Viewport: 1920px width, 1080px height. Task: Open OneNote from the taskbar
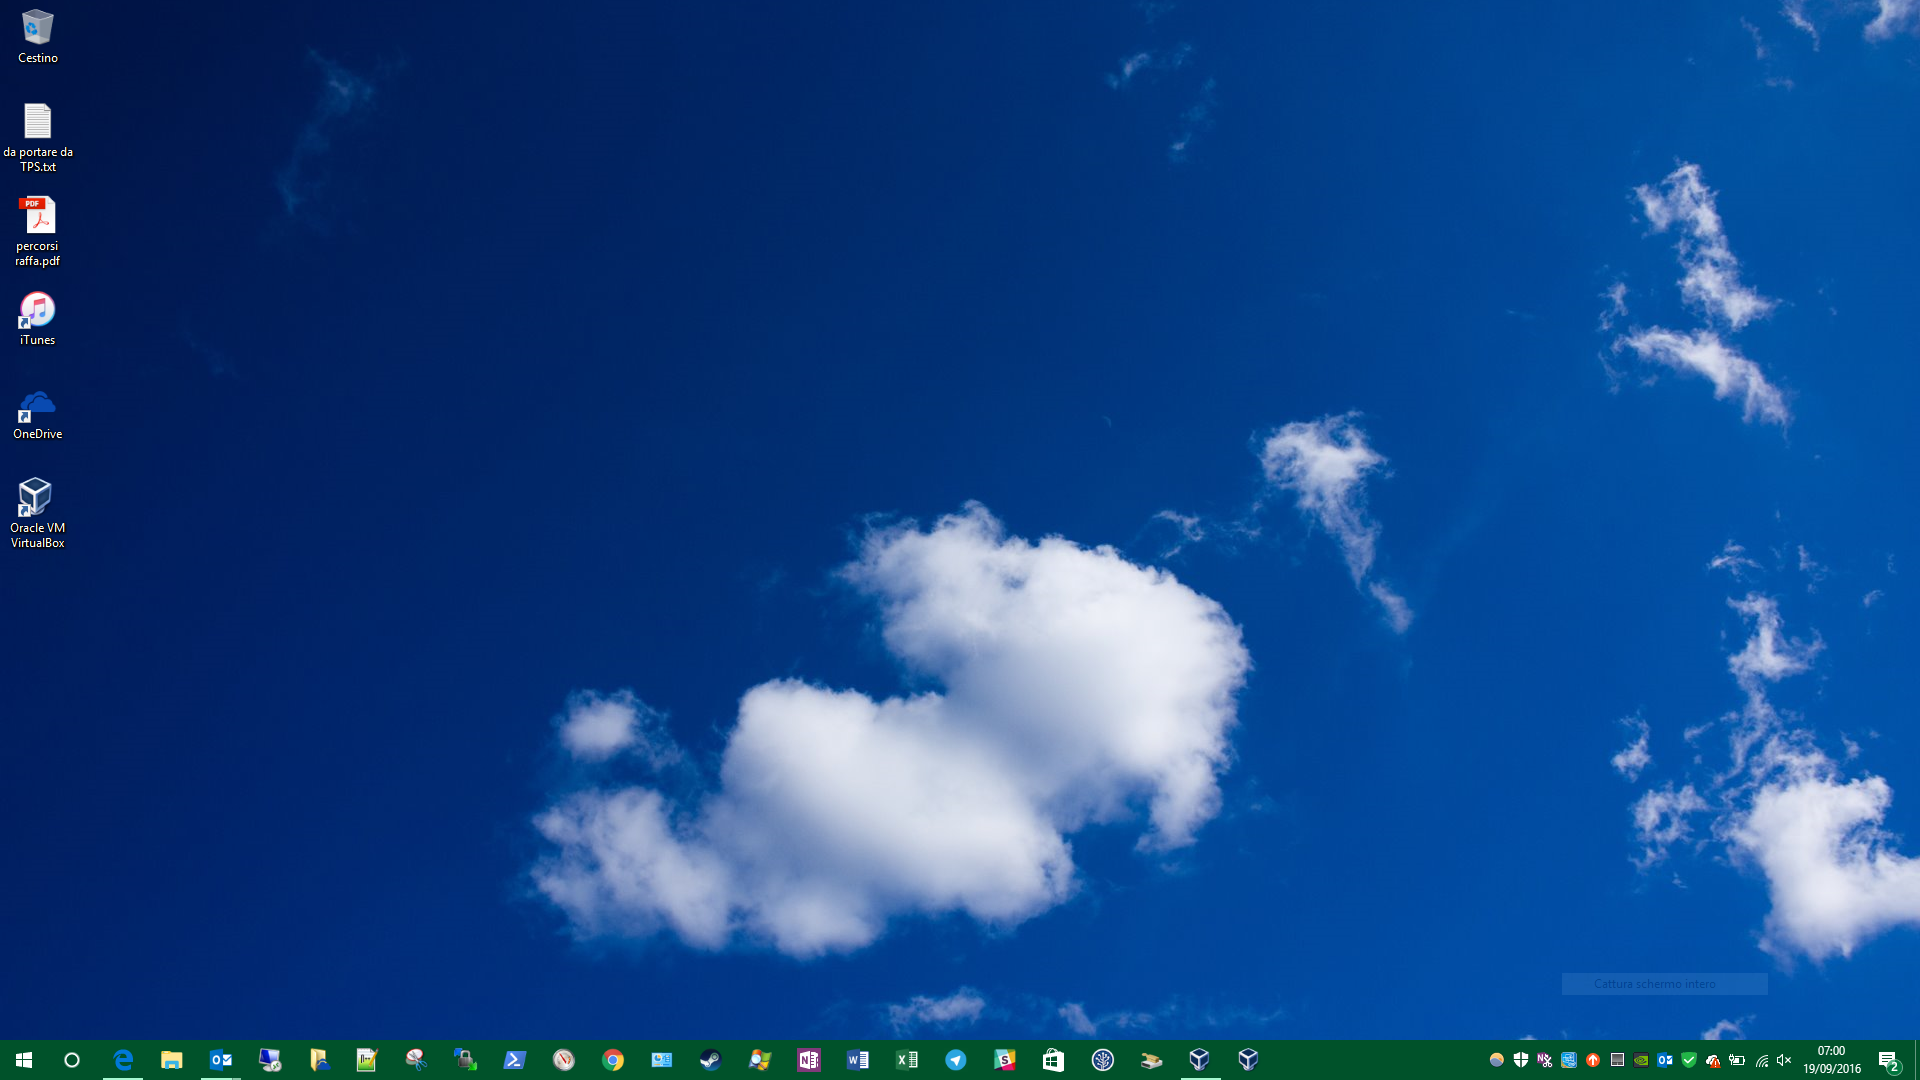point(808,1060)
